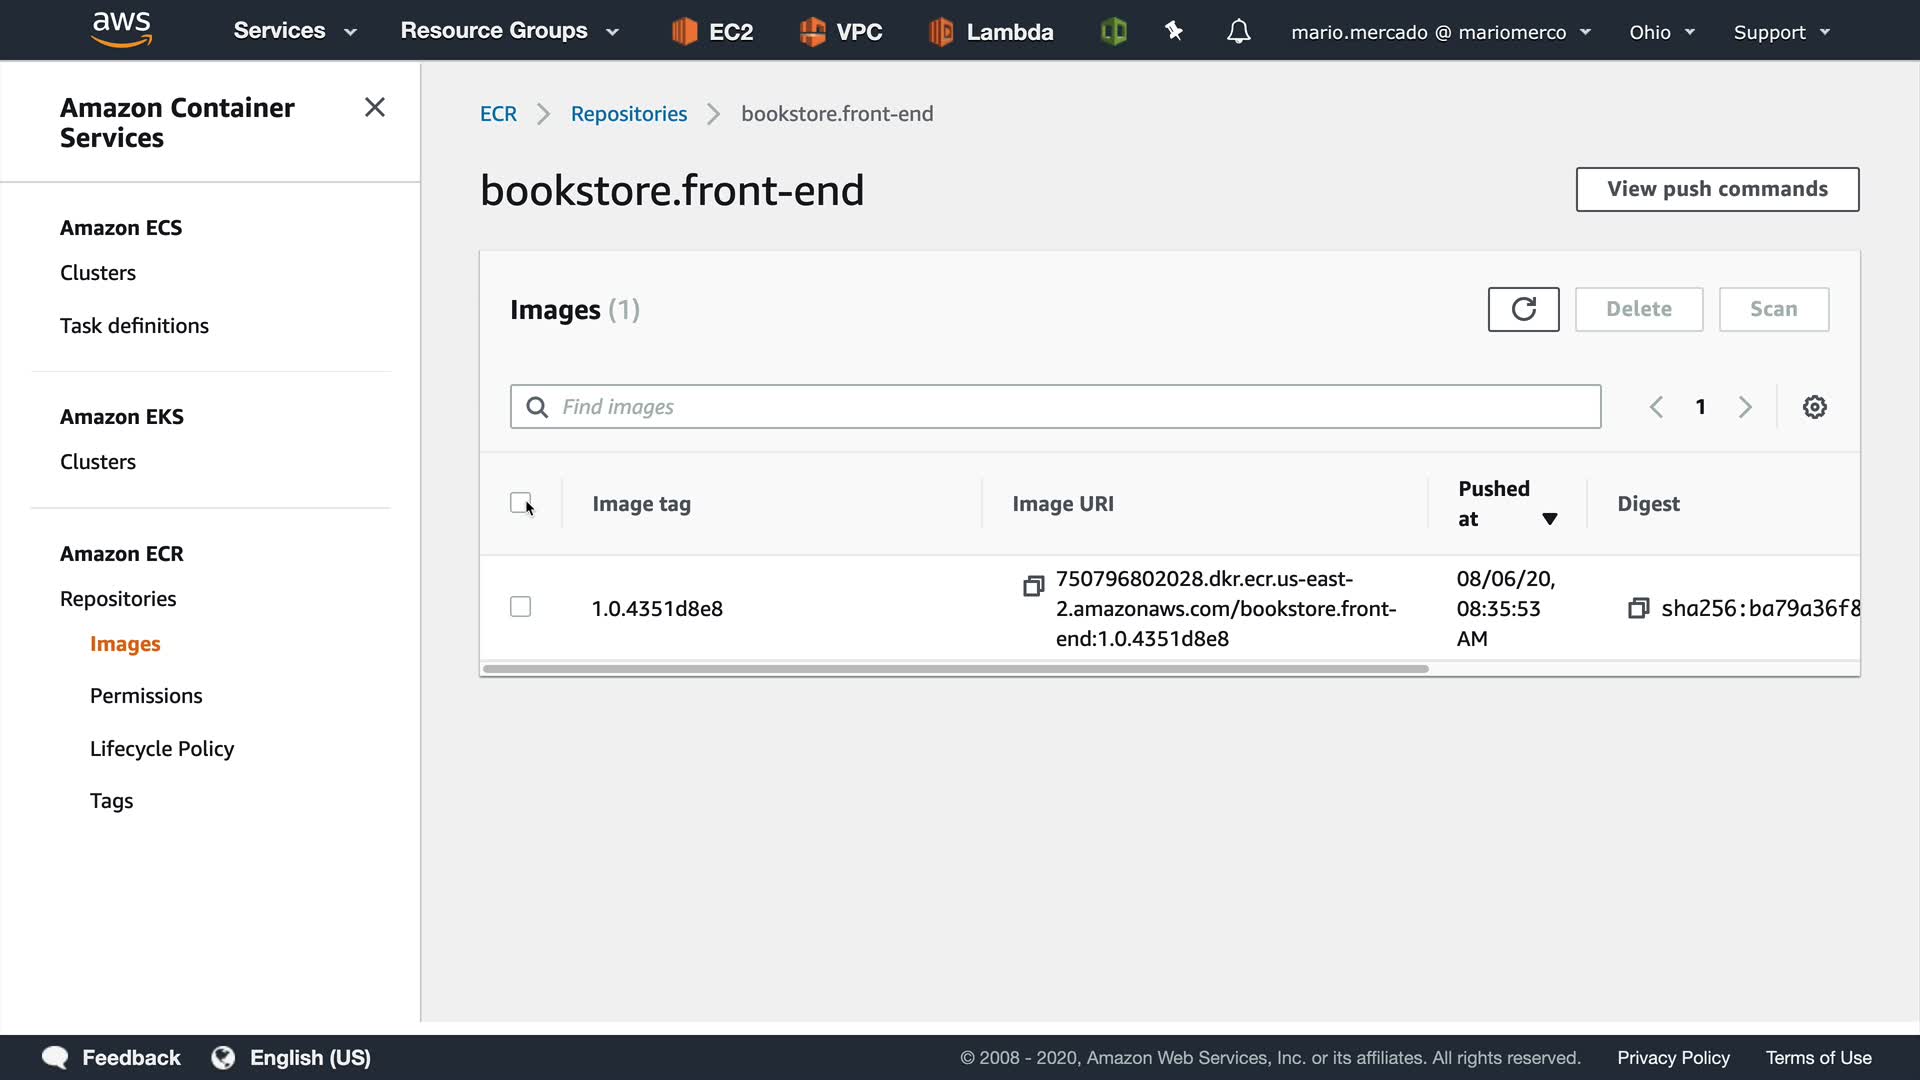Open Permissions in the sidebar
The width and height of the screenshot is (1920, 1080).
click(x=146, y=696)
